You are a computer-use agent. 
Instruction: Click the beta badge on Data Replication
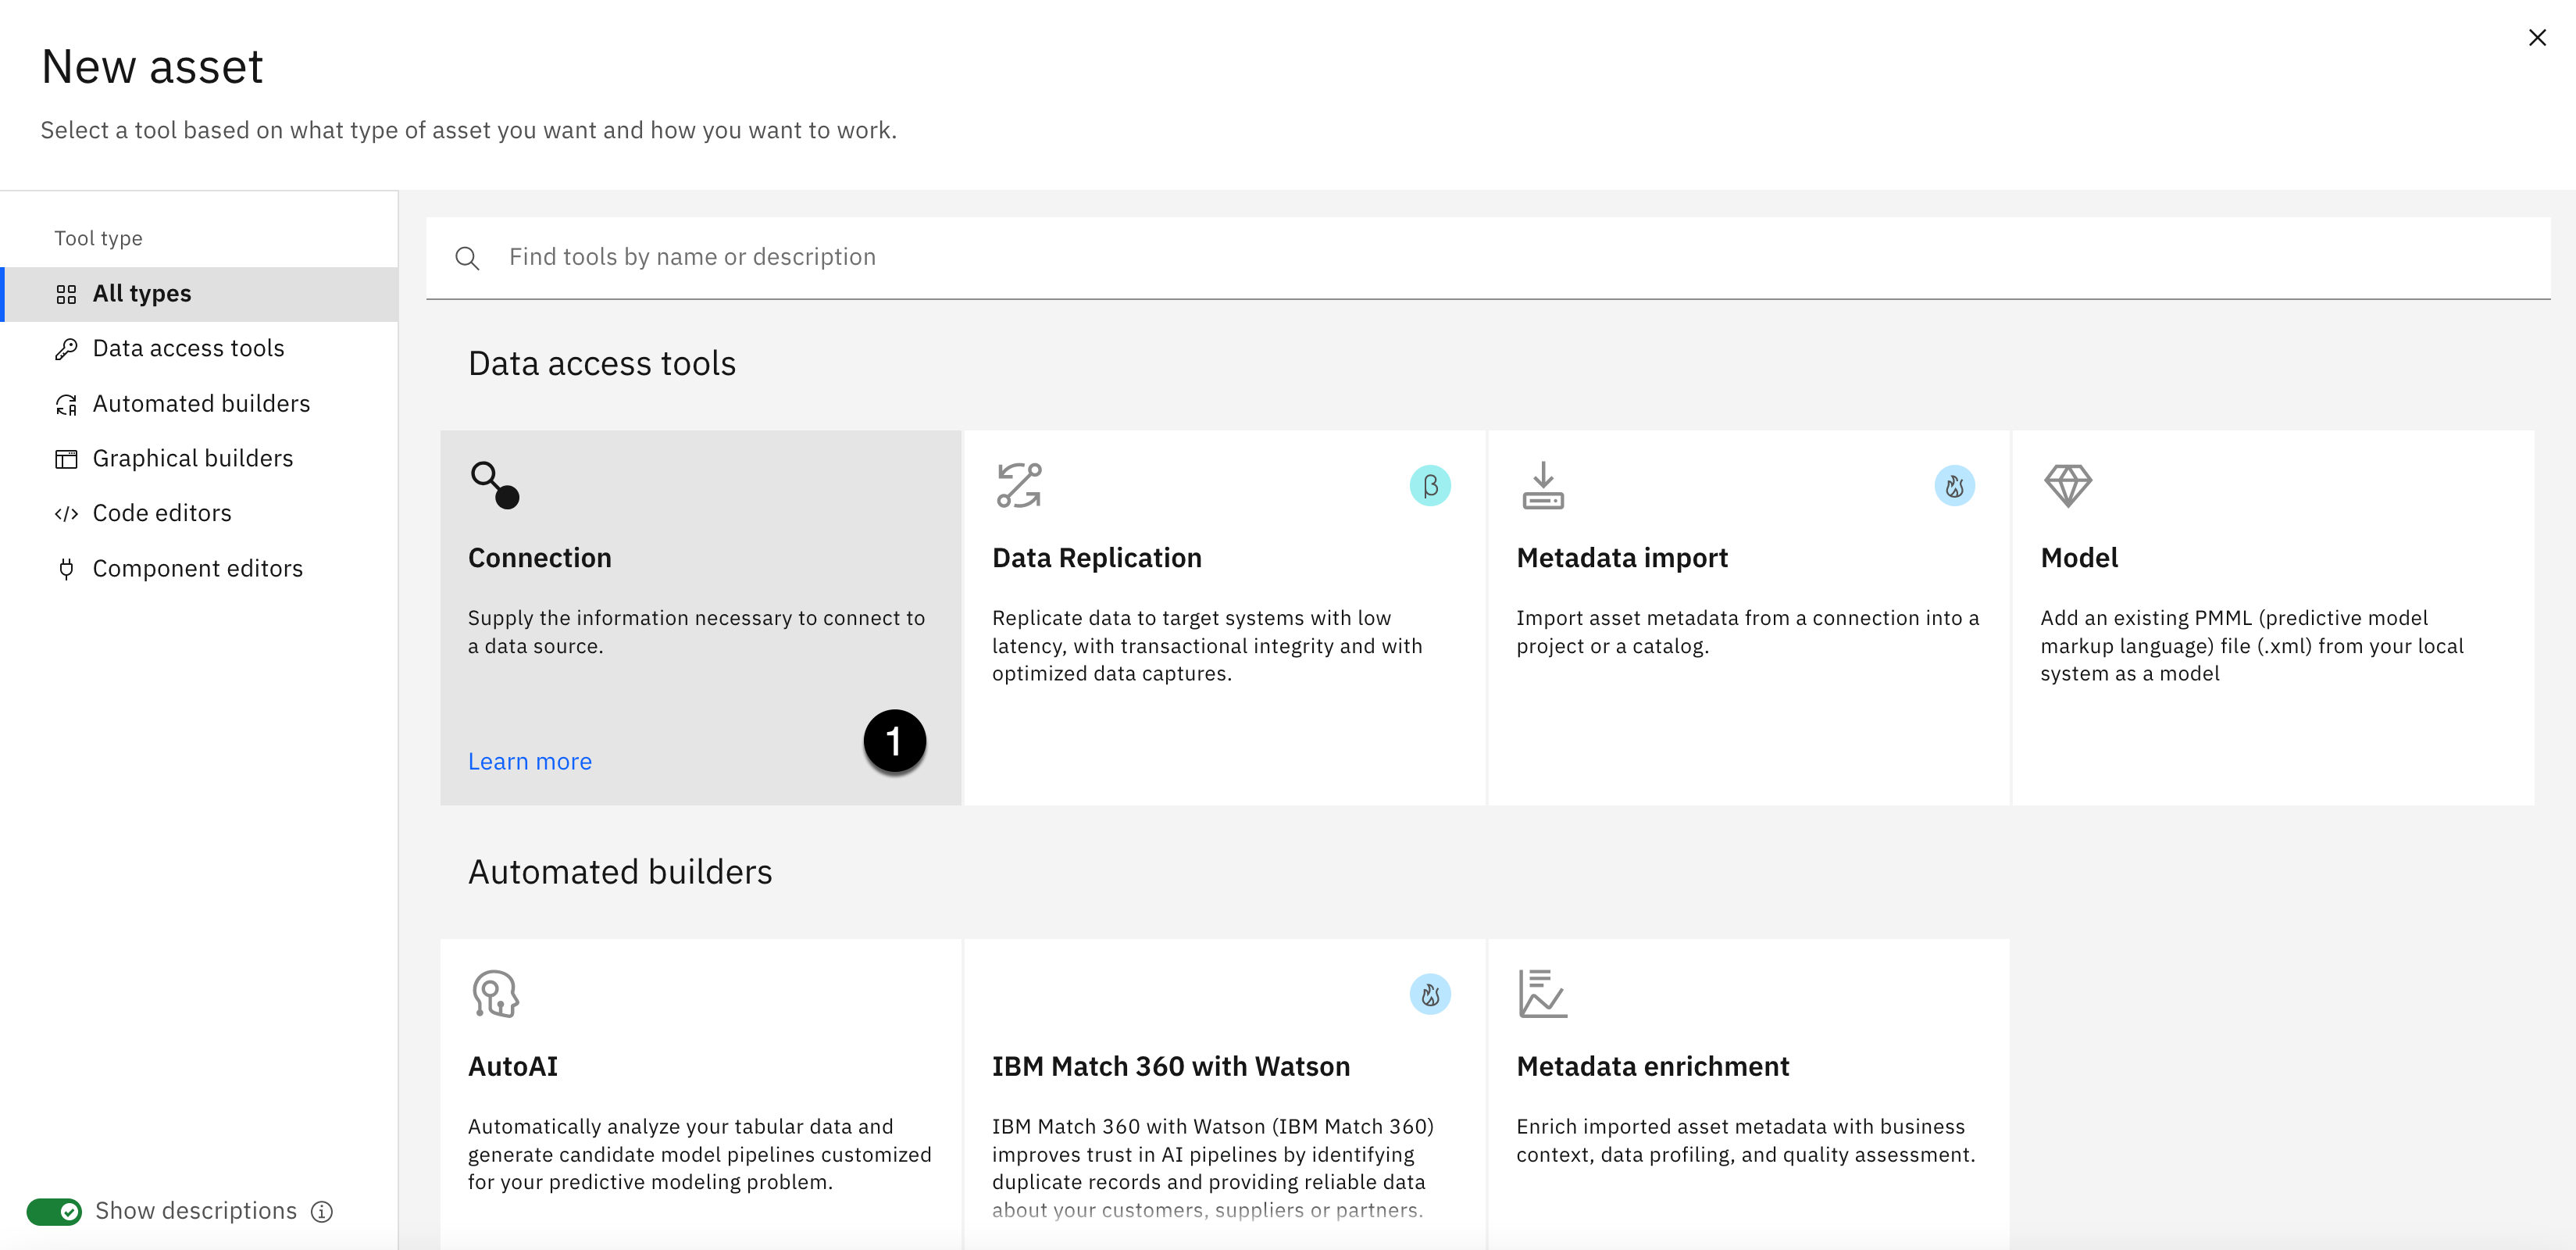click(x=1430, y=486)
